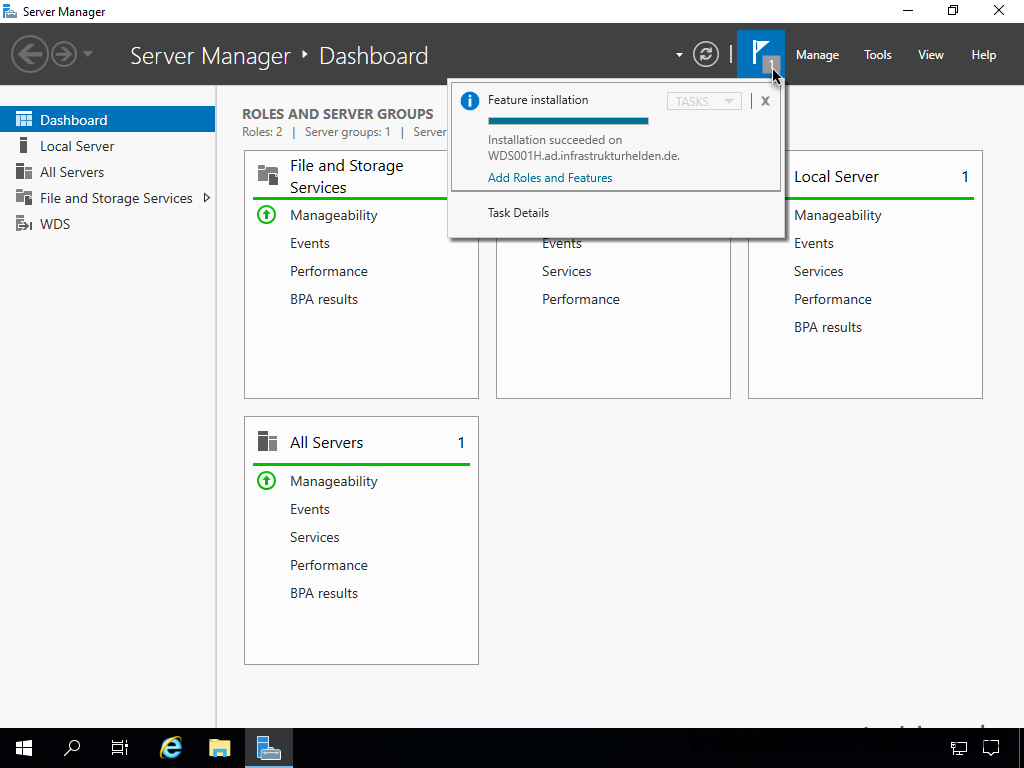
Task: Open File Explorer from the taskbar
Action: (x=219, y=748)
